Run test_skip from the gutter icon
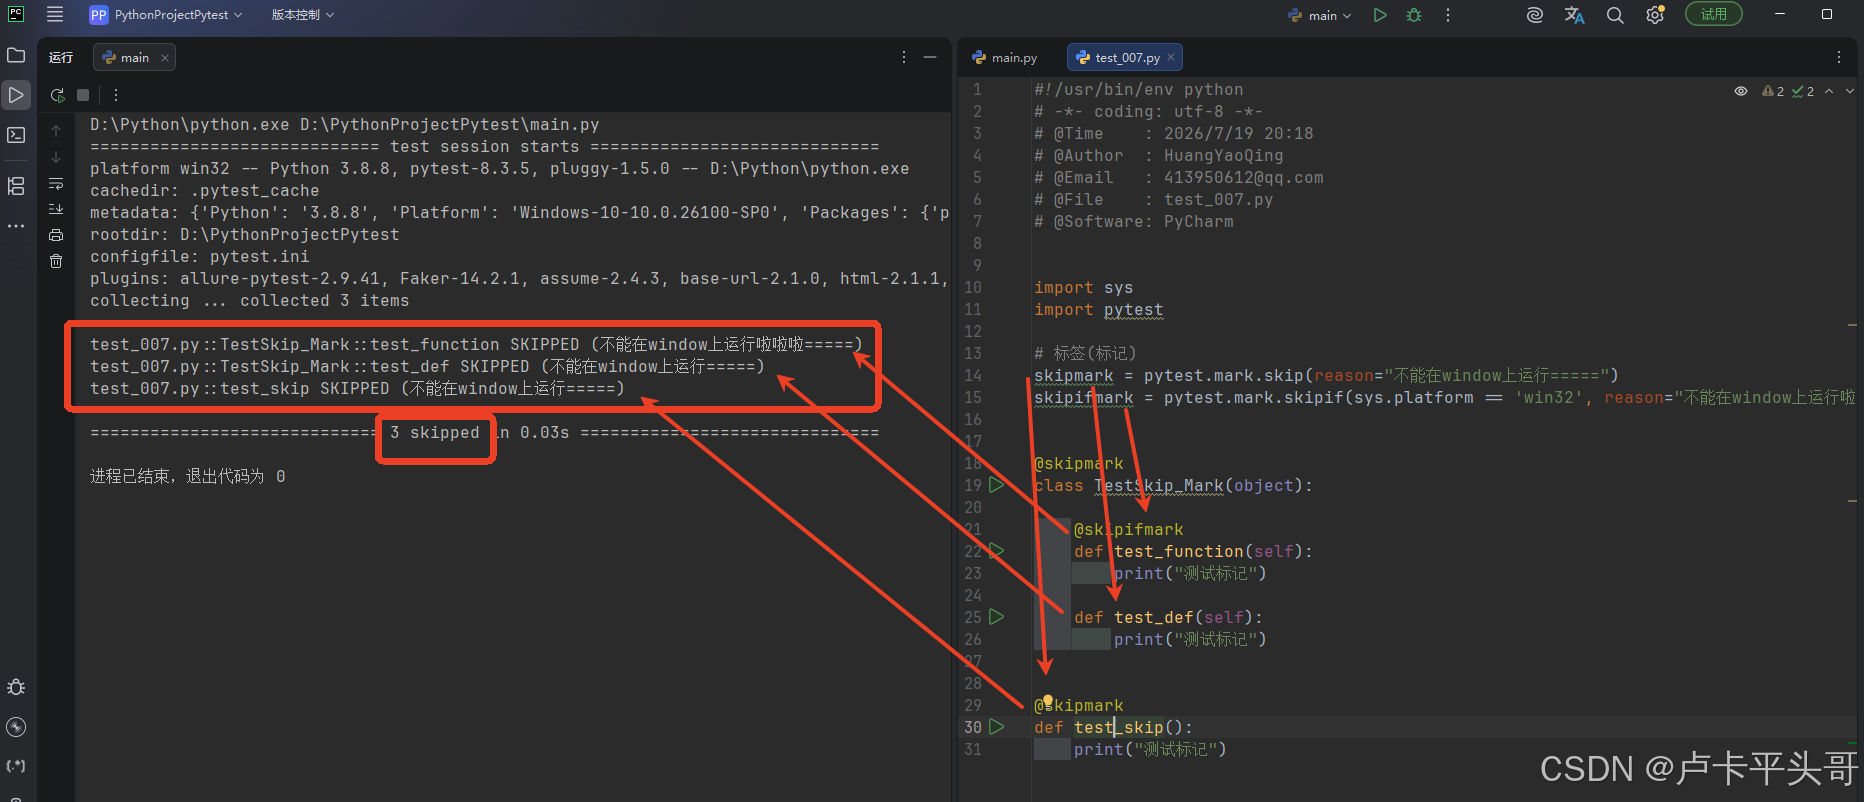 (x=996, y=727)
